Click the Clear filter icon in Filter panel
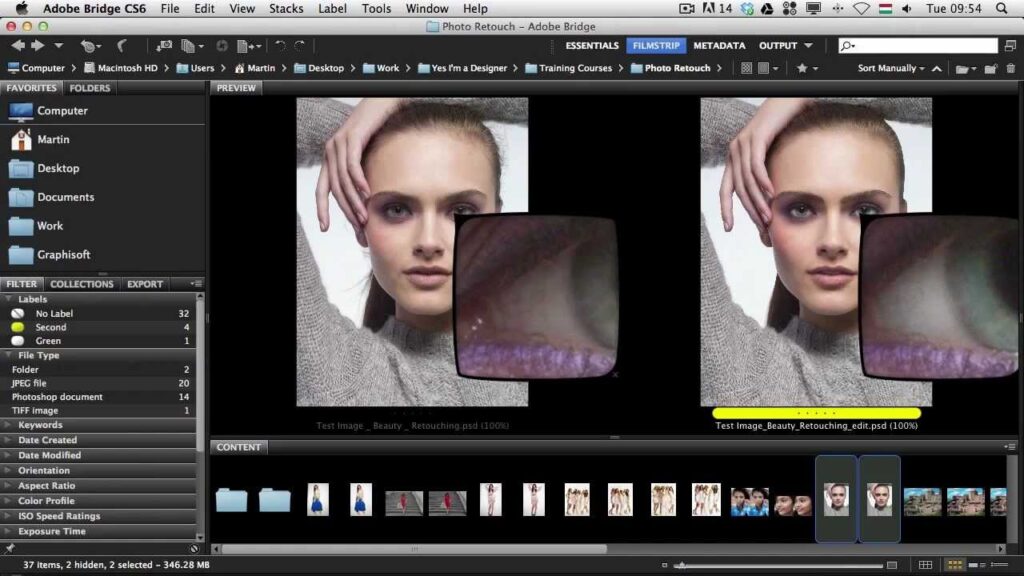1024x576 pixels. (194, 548)
